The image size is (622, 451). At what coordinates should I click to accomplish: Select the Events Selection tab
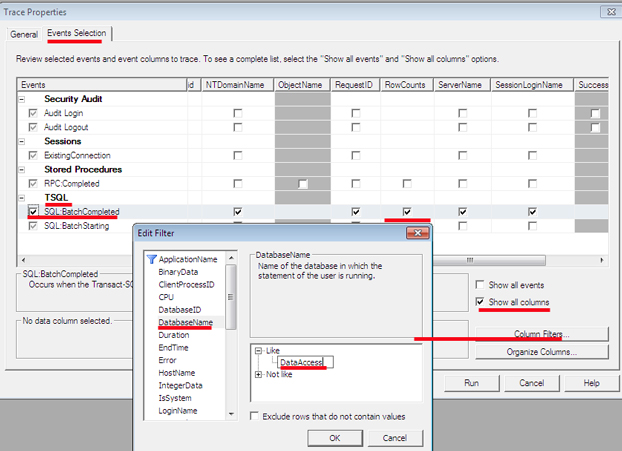coord(77,33)
